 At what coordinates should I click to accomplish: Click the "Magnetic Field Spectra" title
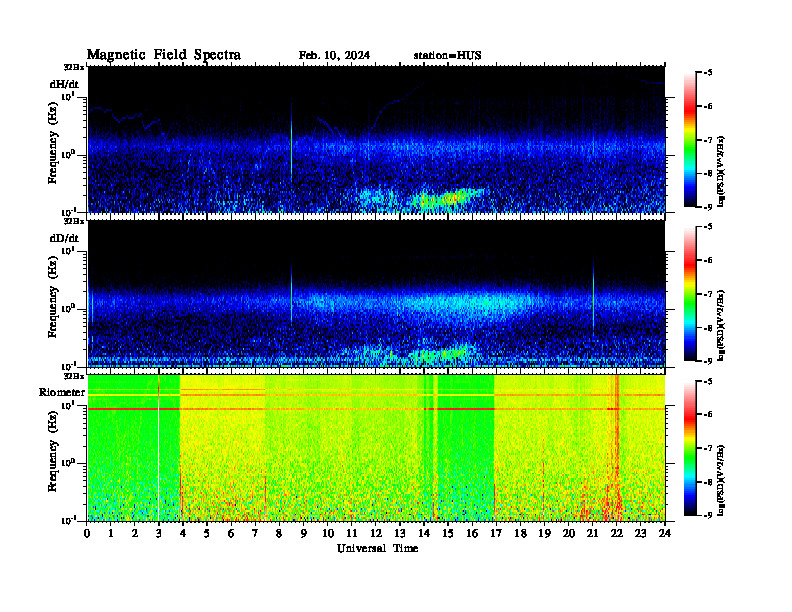pyautogui.click(x=164, y=55)
